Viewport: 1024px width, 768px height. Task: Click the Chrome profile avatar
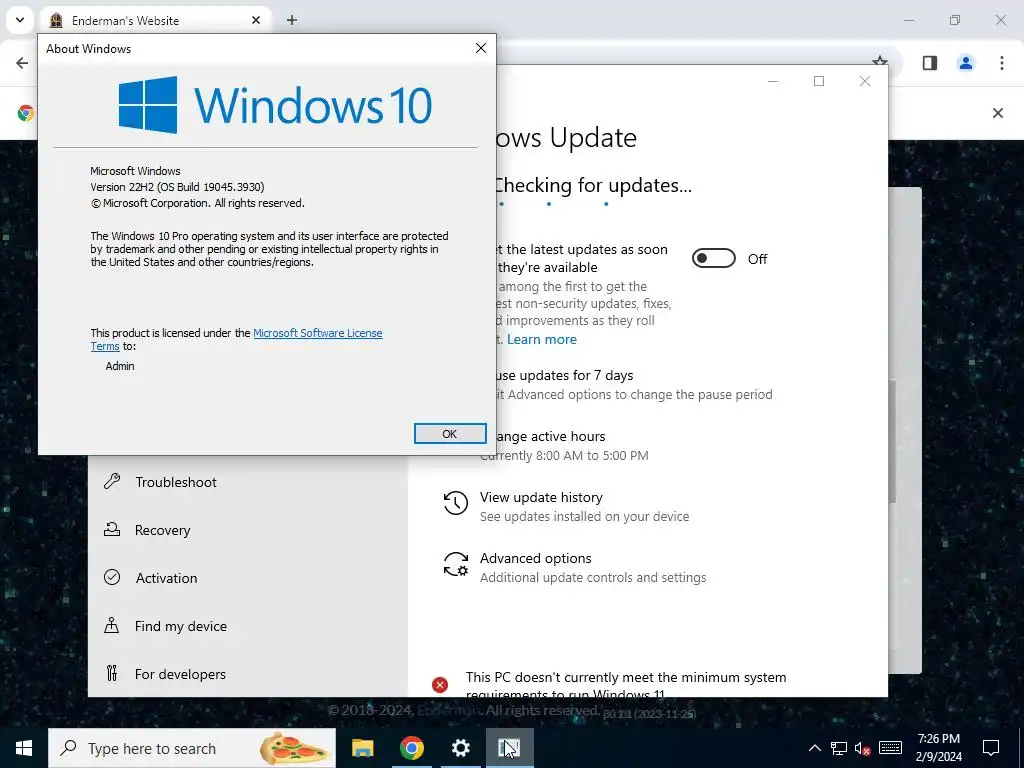[x=966, y=63]
